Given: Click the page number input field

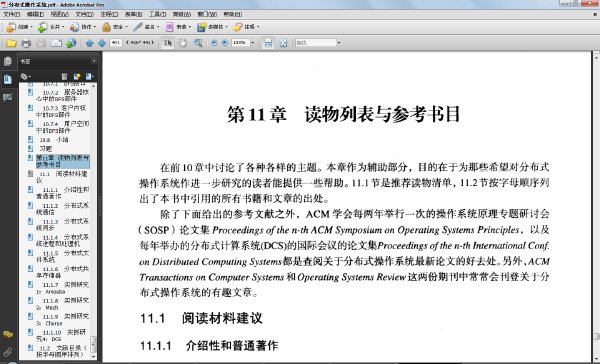Looking at the screenshot, I should 116,42.
